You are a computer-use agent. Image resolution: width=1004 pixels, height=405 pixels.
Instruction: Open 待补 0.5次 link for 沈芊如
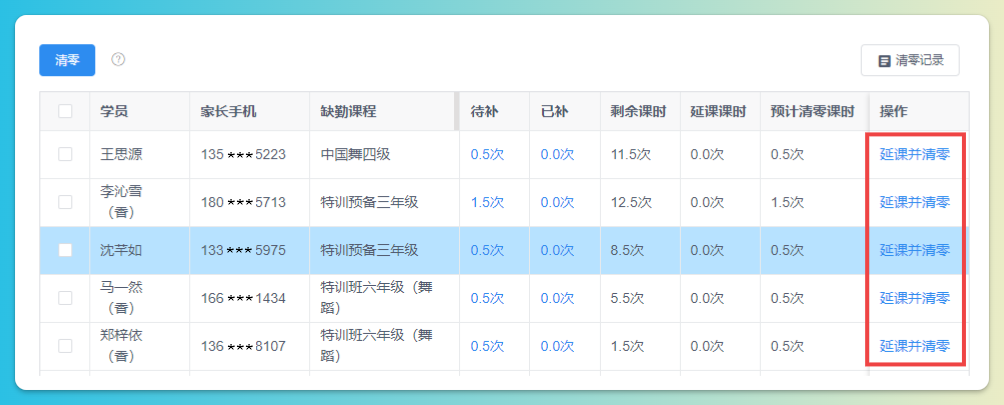pos(487,250)
